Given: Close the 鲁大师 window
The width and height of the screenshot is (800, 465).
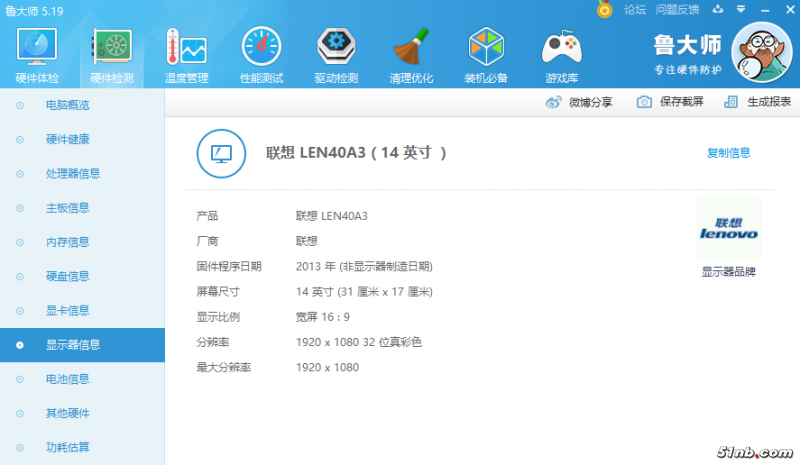Looking at the screenshot, I should [790, 10].
